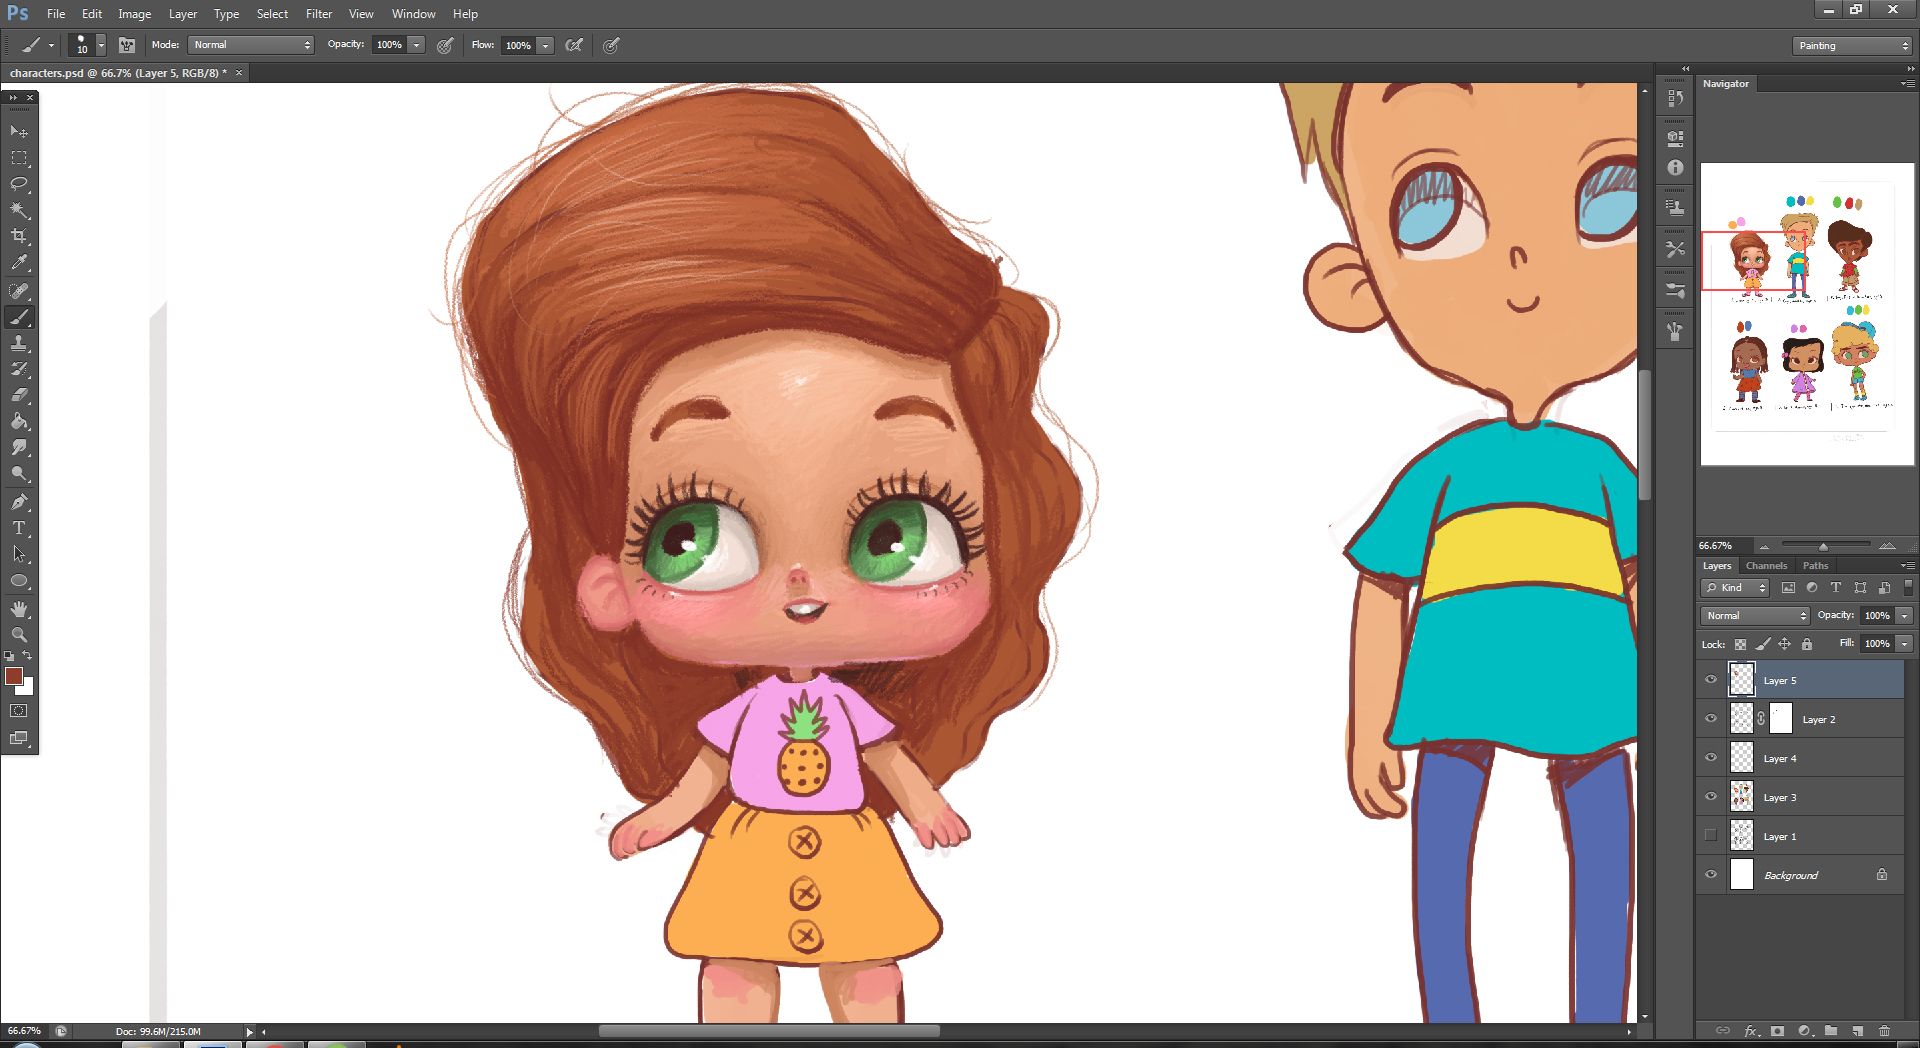1920x1048 pixels.
Task: Click the delete layer trash icon
Action: [x=1884, y=1030]
